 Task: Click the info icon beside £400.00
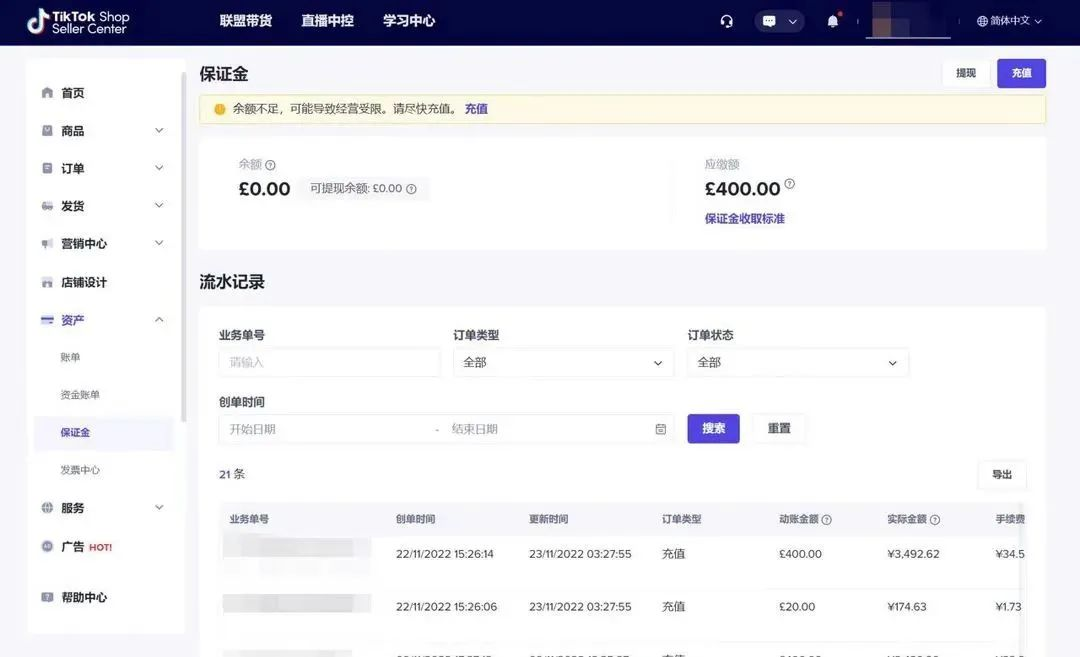pyautogui.click(x=790, y=184)
